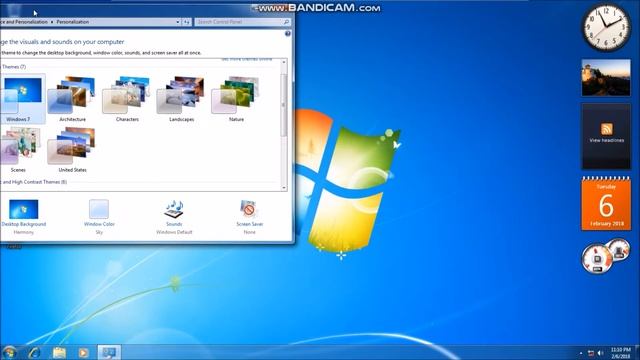The width and height of the screenshot is (640, 360).
Task: Click the Action Center flag icon
Action: pos(591,353)
